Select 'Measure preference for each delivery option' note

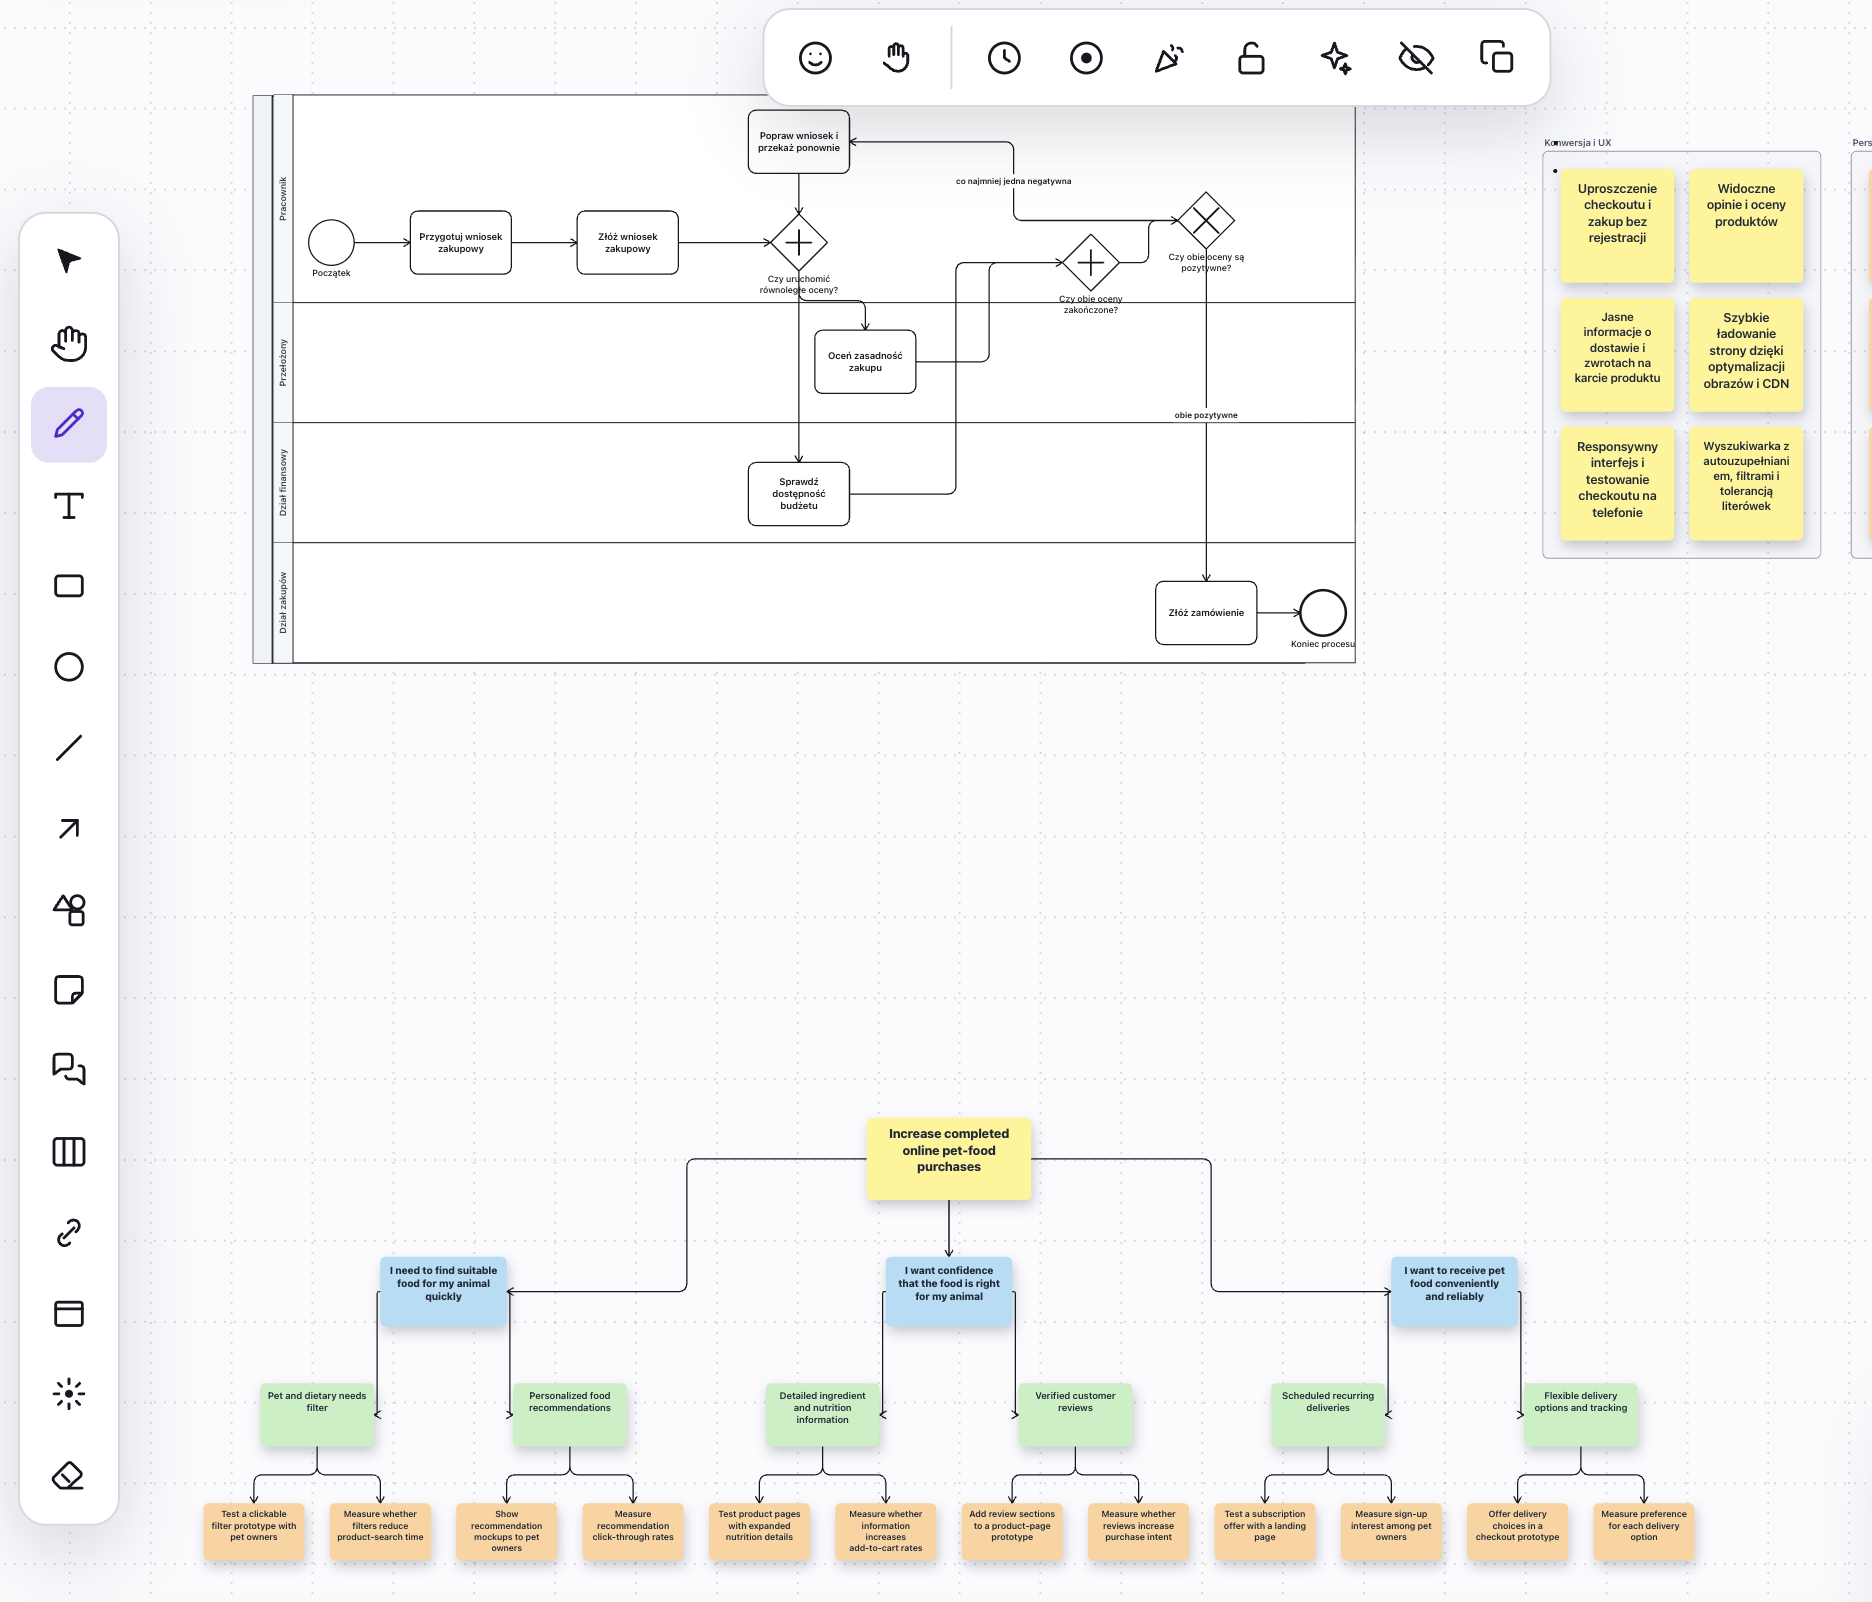tap(1644, 1531)
